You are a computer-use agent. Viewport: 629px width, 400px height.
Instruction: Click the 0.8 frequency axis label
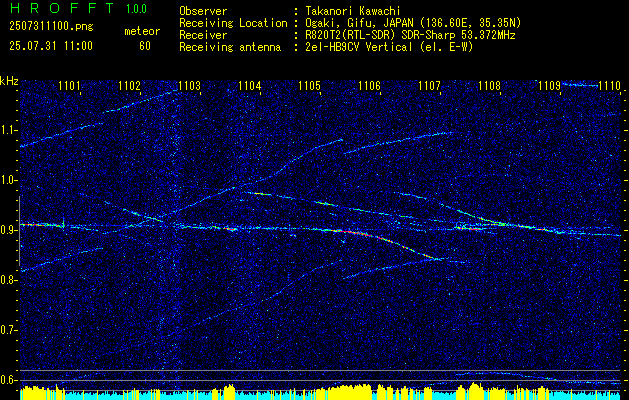(9, 280)
